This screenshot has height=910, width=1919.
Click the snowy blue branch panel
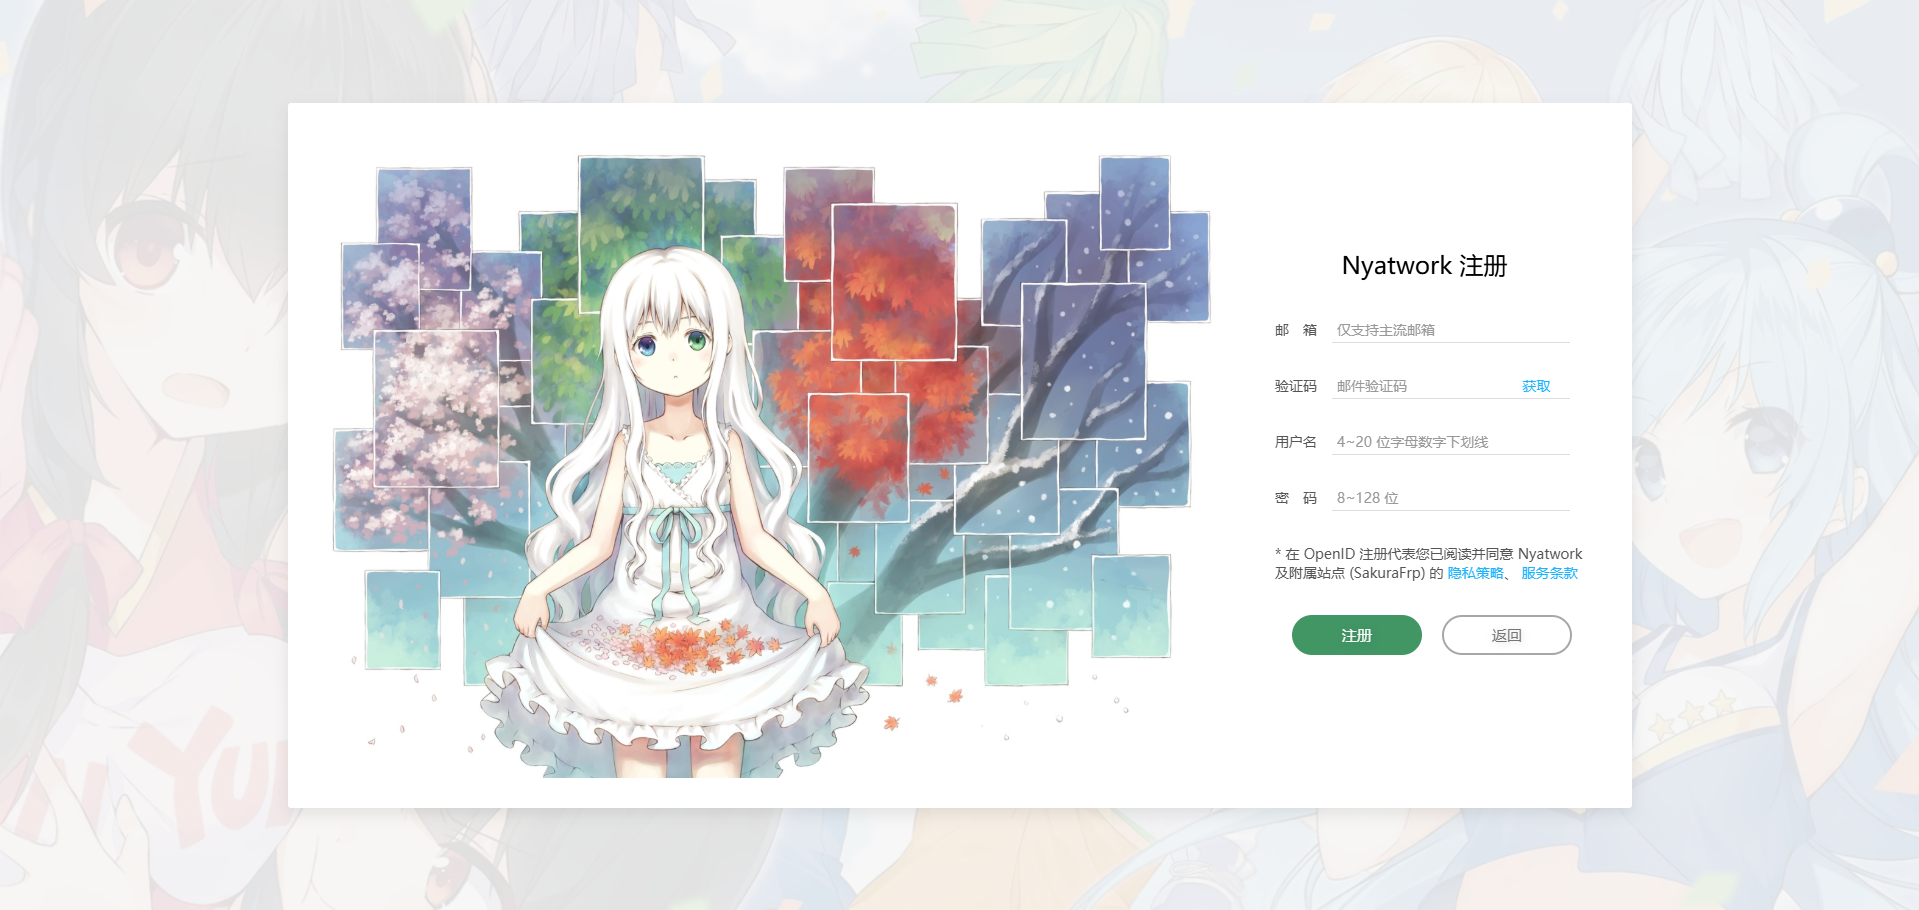point(1083,361)
